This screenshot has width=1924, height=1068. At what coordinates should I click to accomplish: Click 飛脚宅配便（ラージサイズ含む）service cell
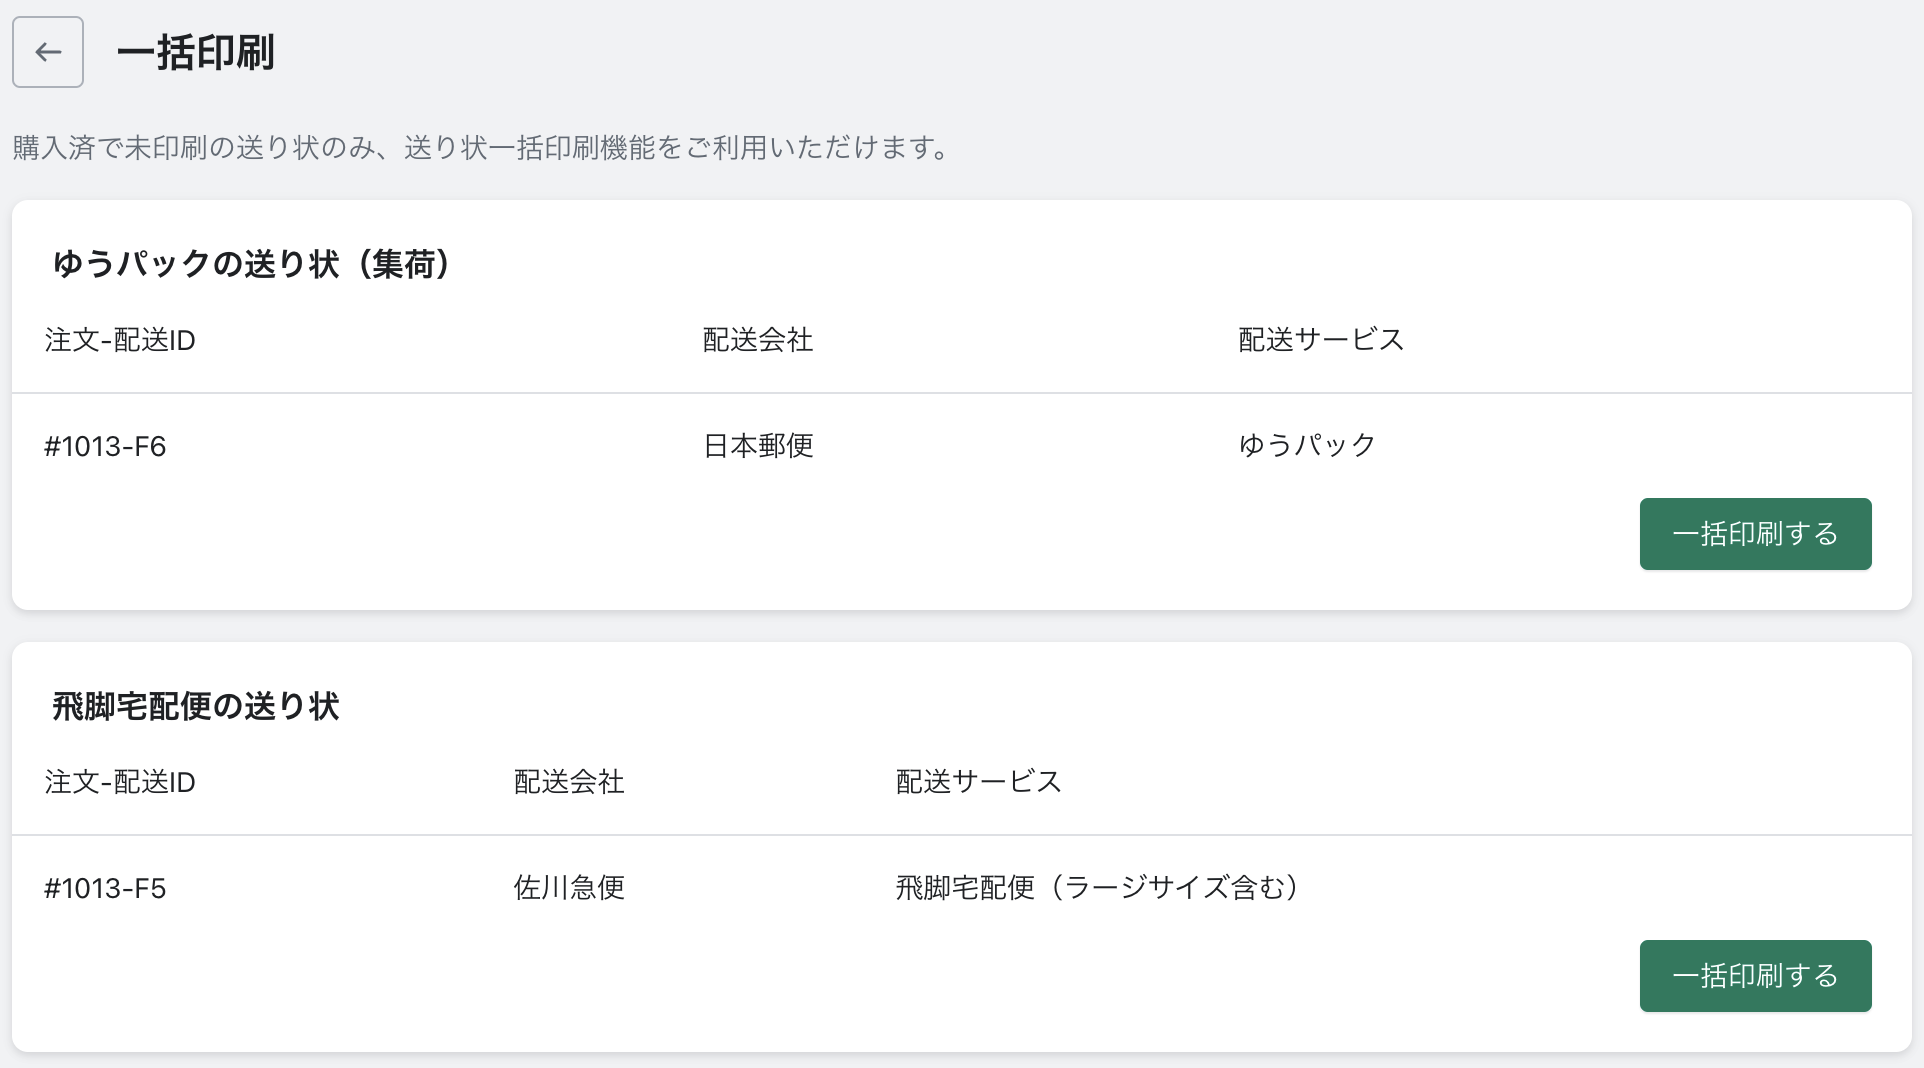coord(1097,888)
